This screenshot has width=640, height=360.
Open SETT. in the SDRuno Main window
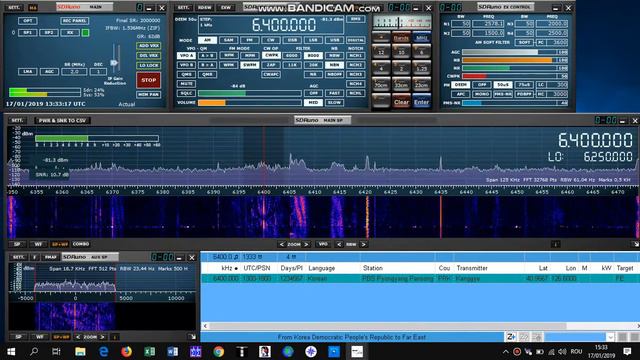[x=14, y=7]
